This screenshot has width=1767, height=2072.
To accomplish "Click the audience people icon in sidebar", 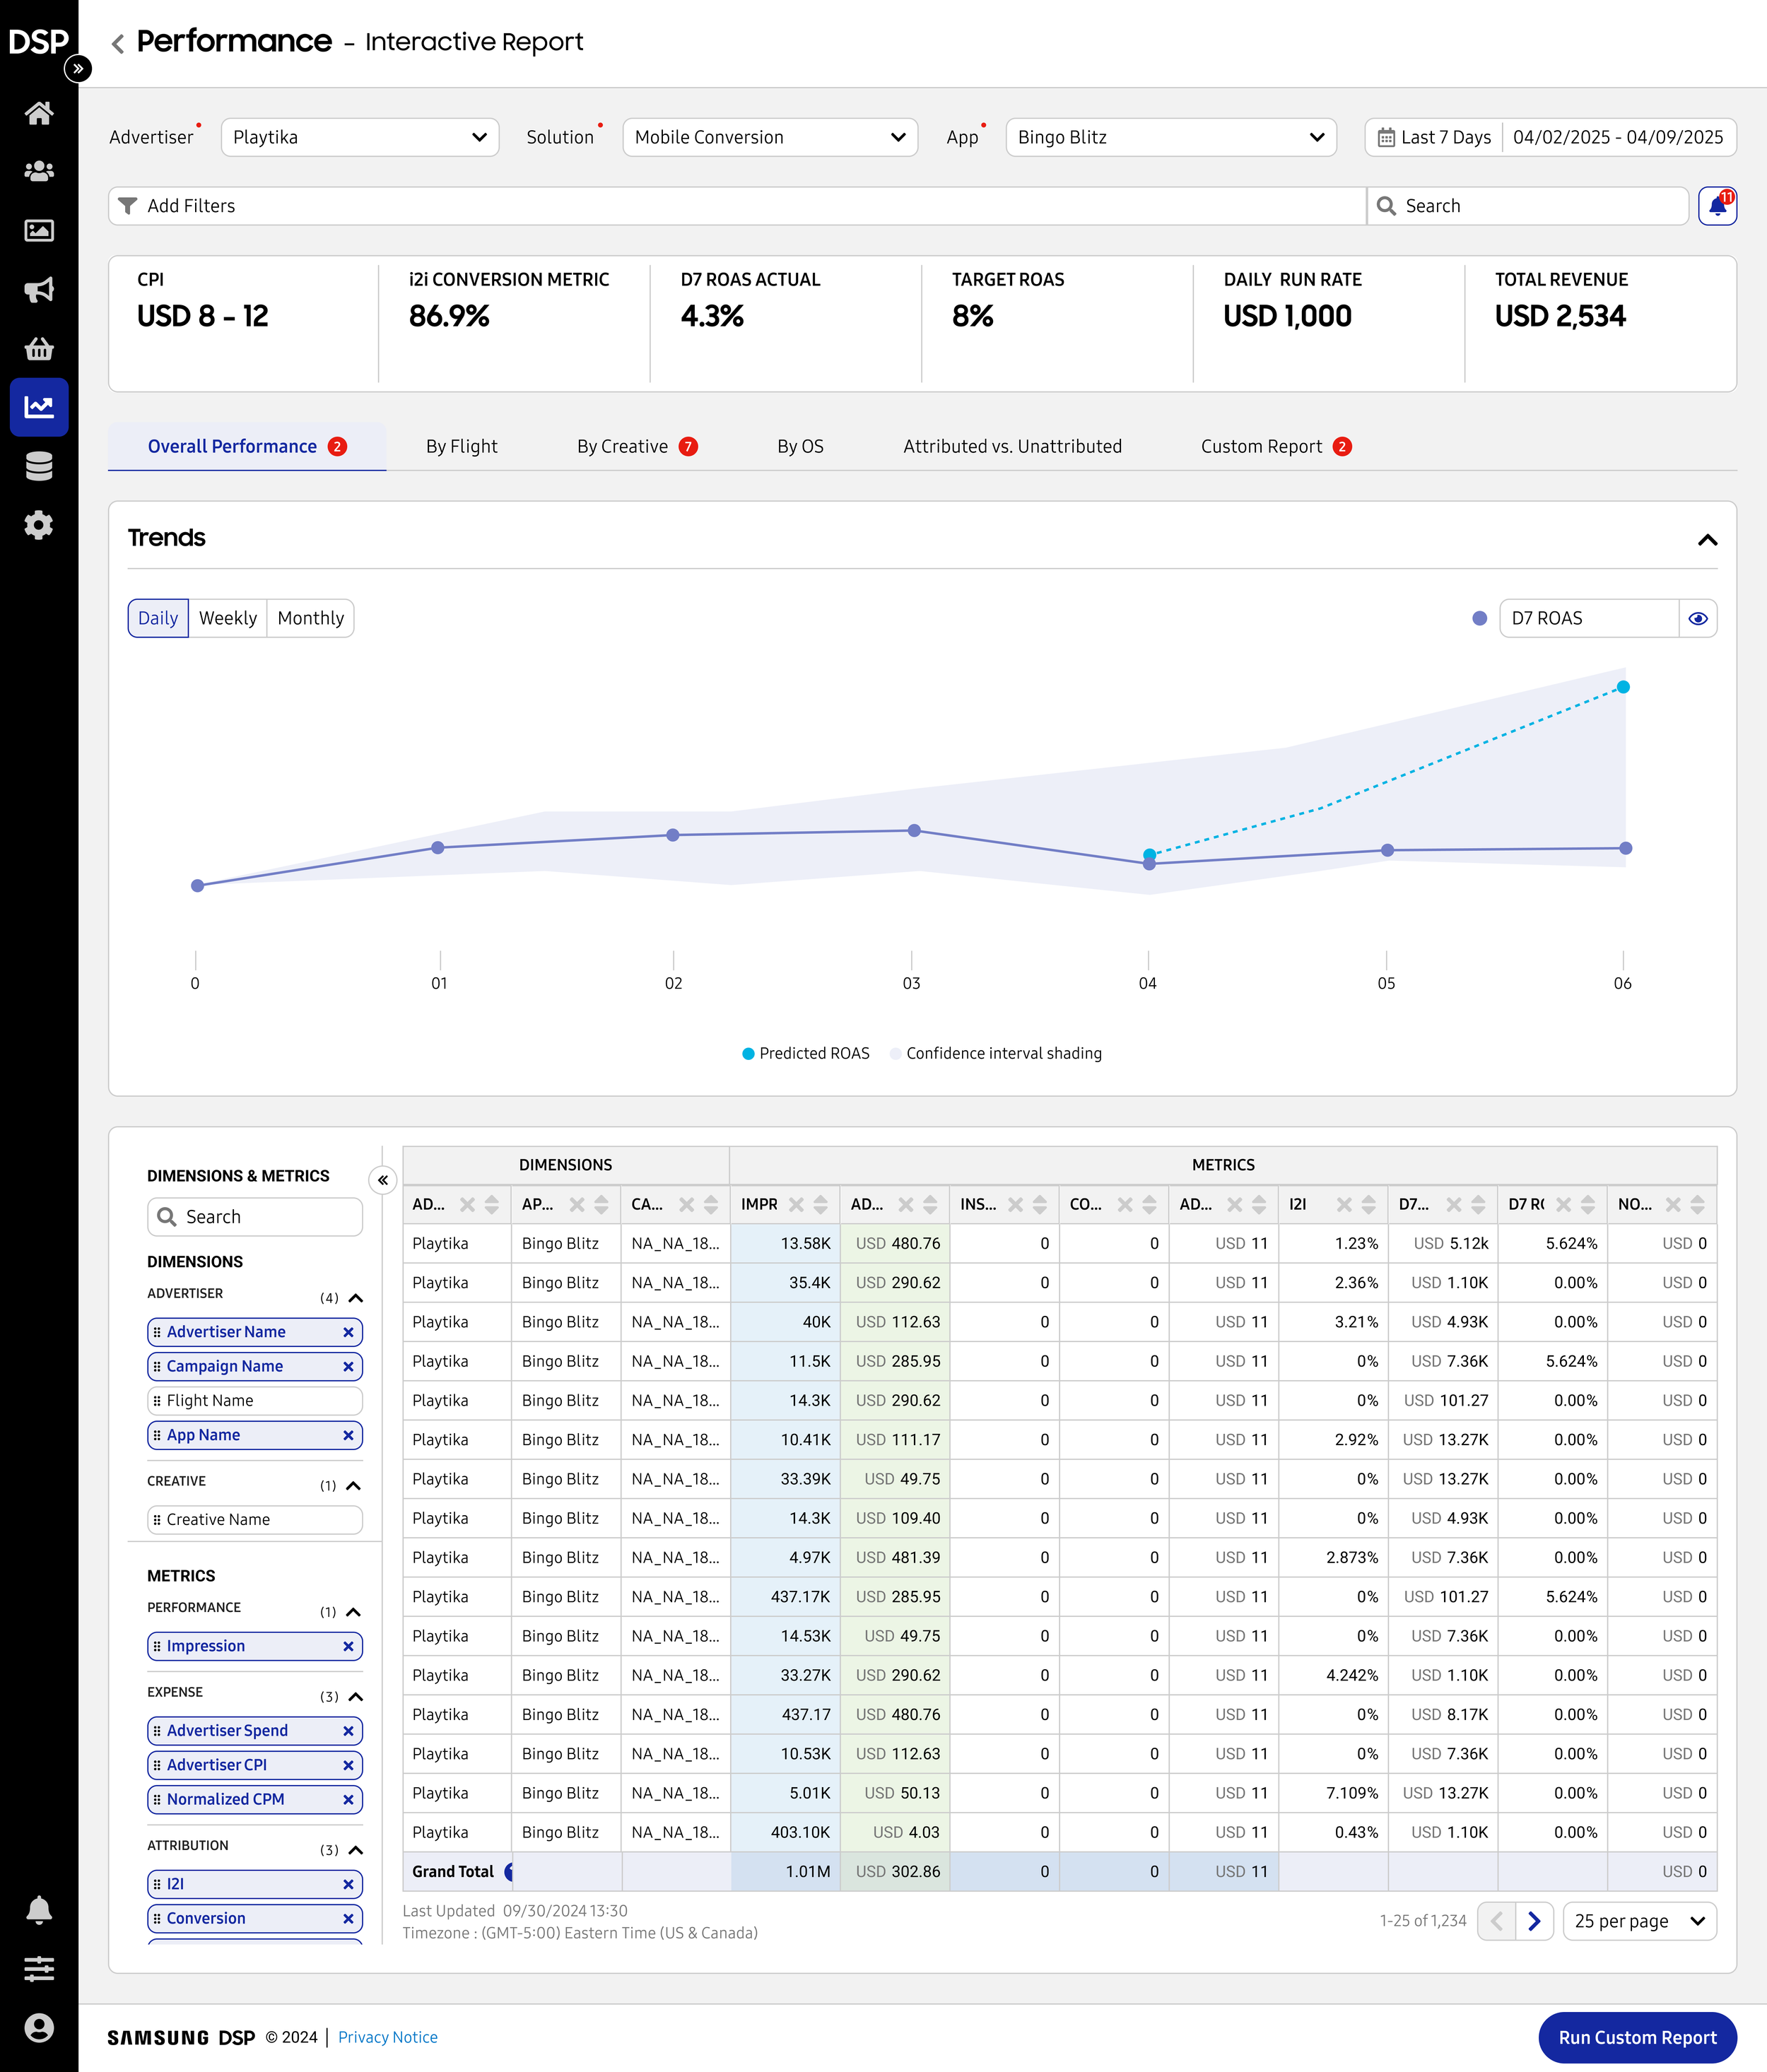I will [x=38, y=172].
